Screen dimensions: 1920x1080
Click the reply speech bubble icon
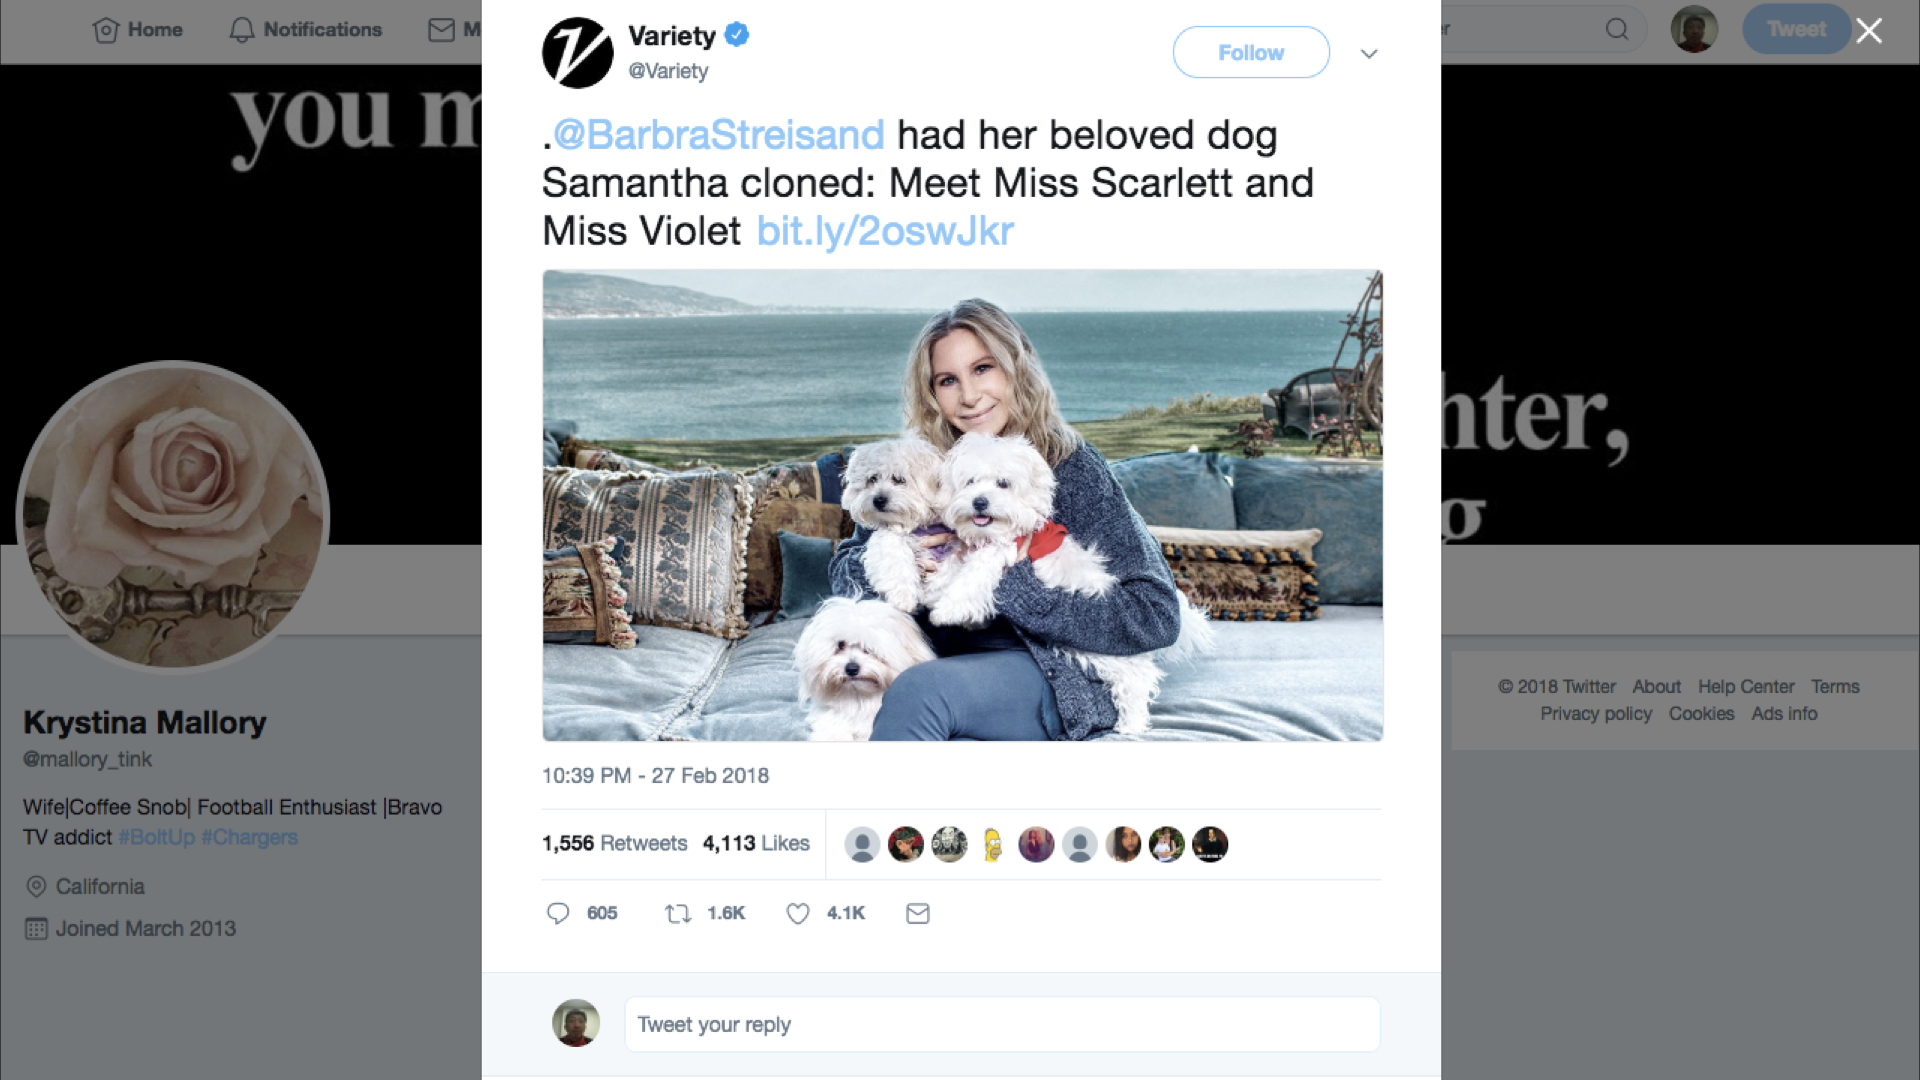(558, 913)
